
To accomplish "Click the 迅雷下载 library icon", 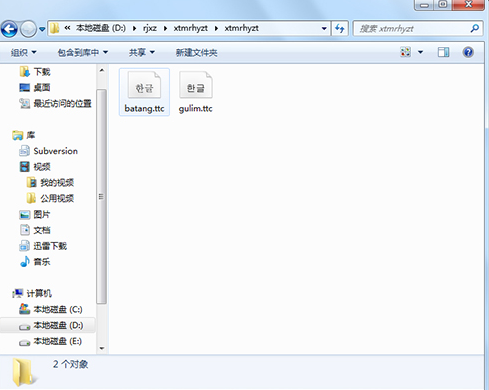I will coord(25,246).
